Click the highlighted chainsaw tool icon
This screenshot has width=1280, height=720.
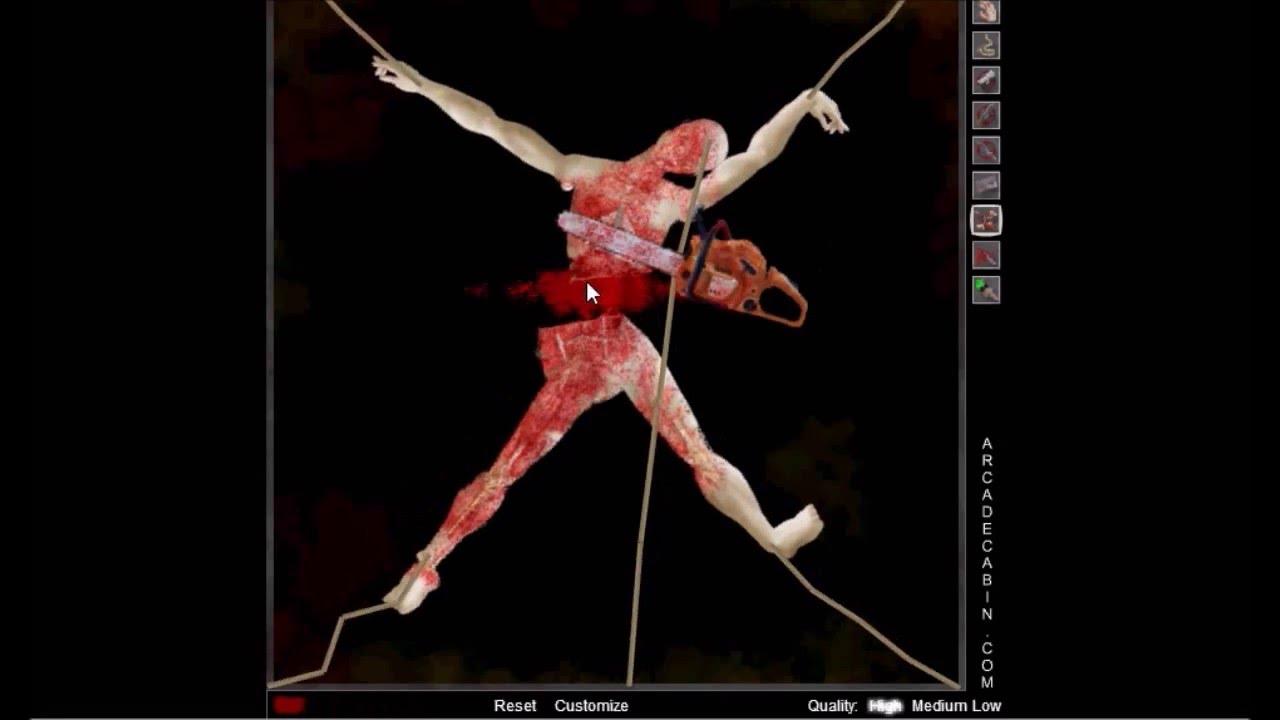click(x=986, y=220)
